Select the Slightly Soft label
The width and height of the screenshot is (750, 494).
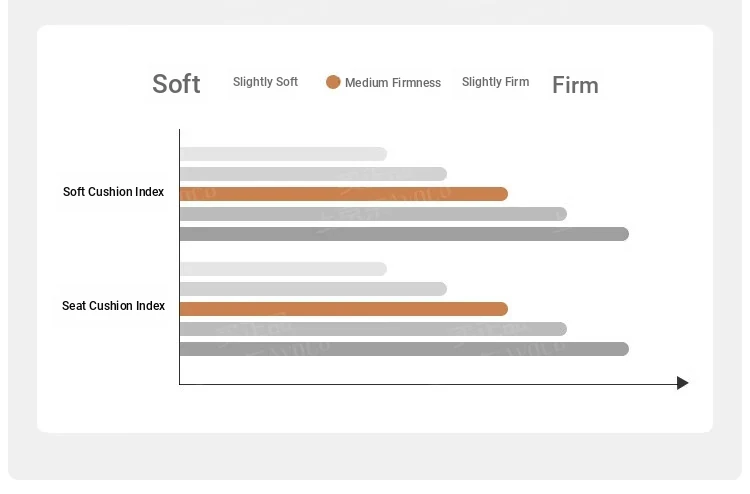[x=265, y=82]
